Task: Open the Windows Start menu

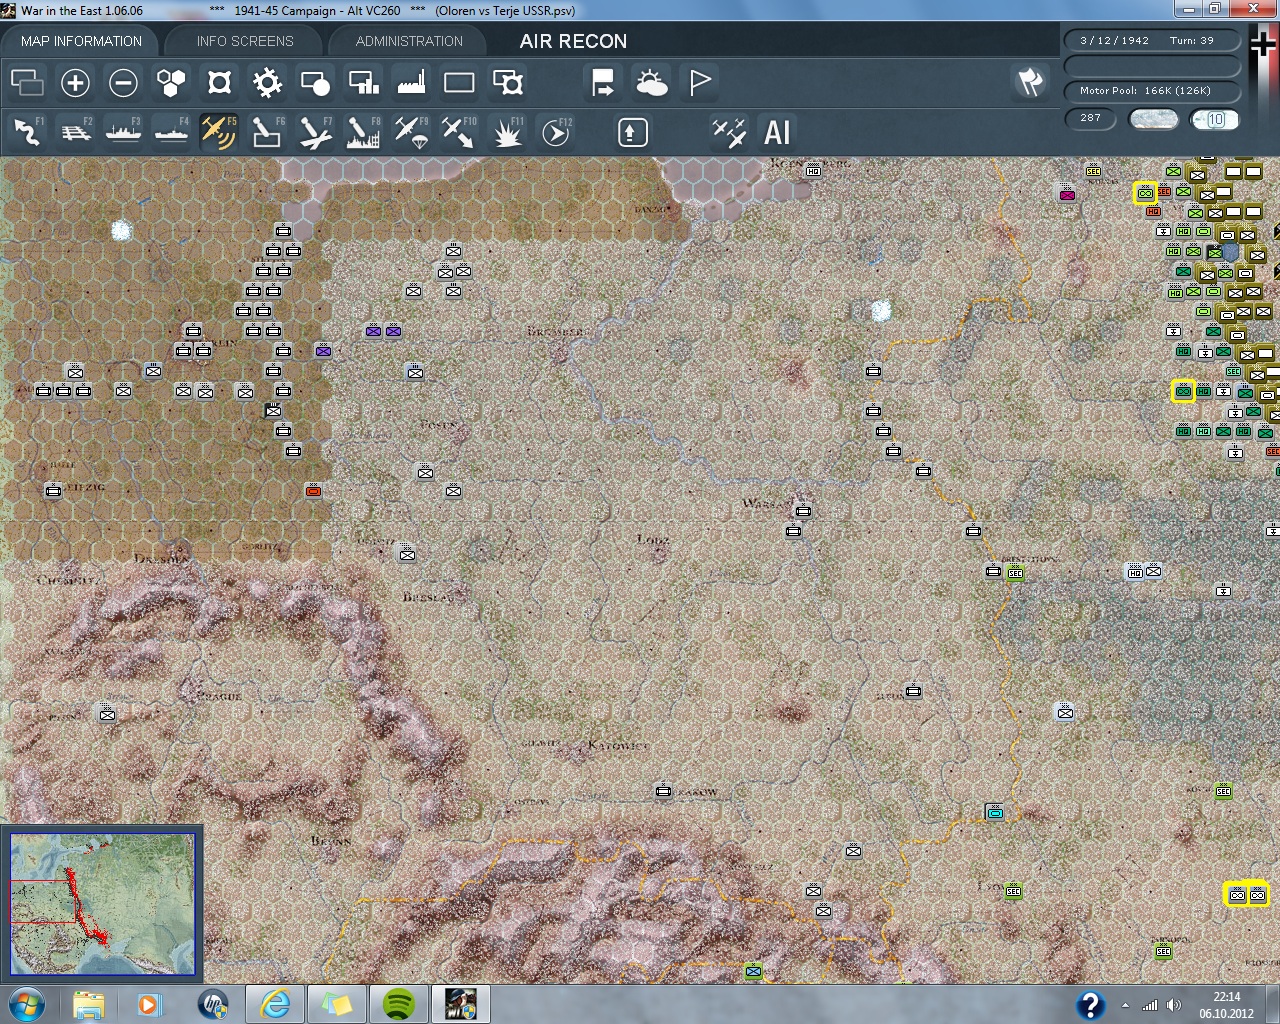Action: [26, 1004]
